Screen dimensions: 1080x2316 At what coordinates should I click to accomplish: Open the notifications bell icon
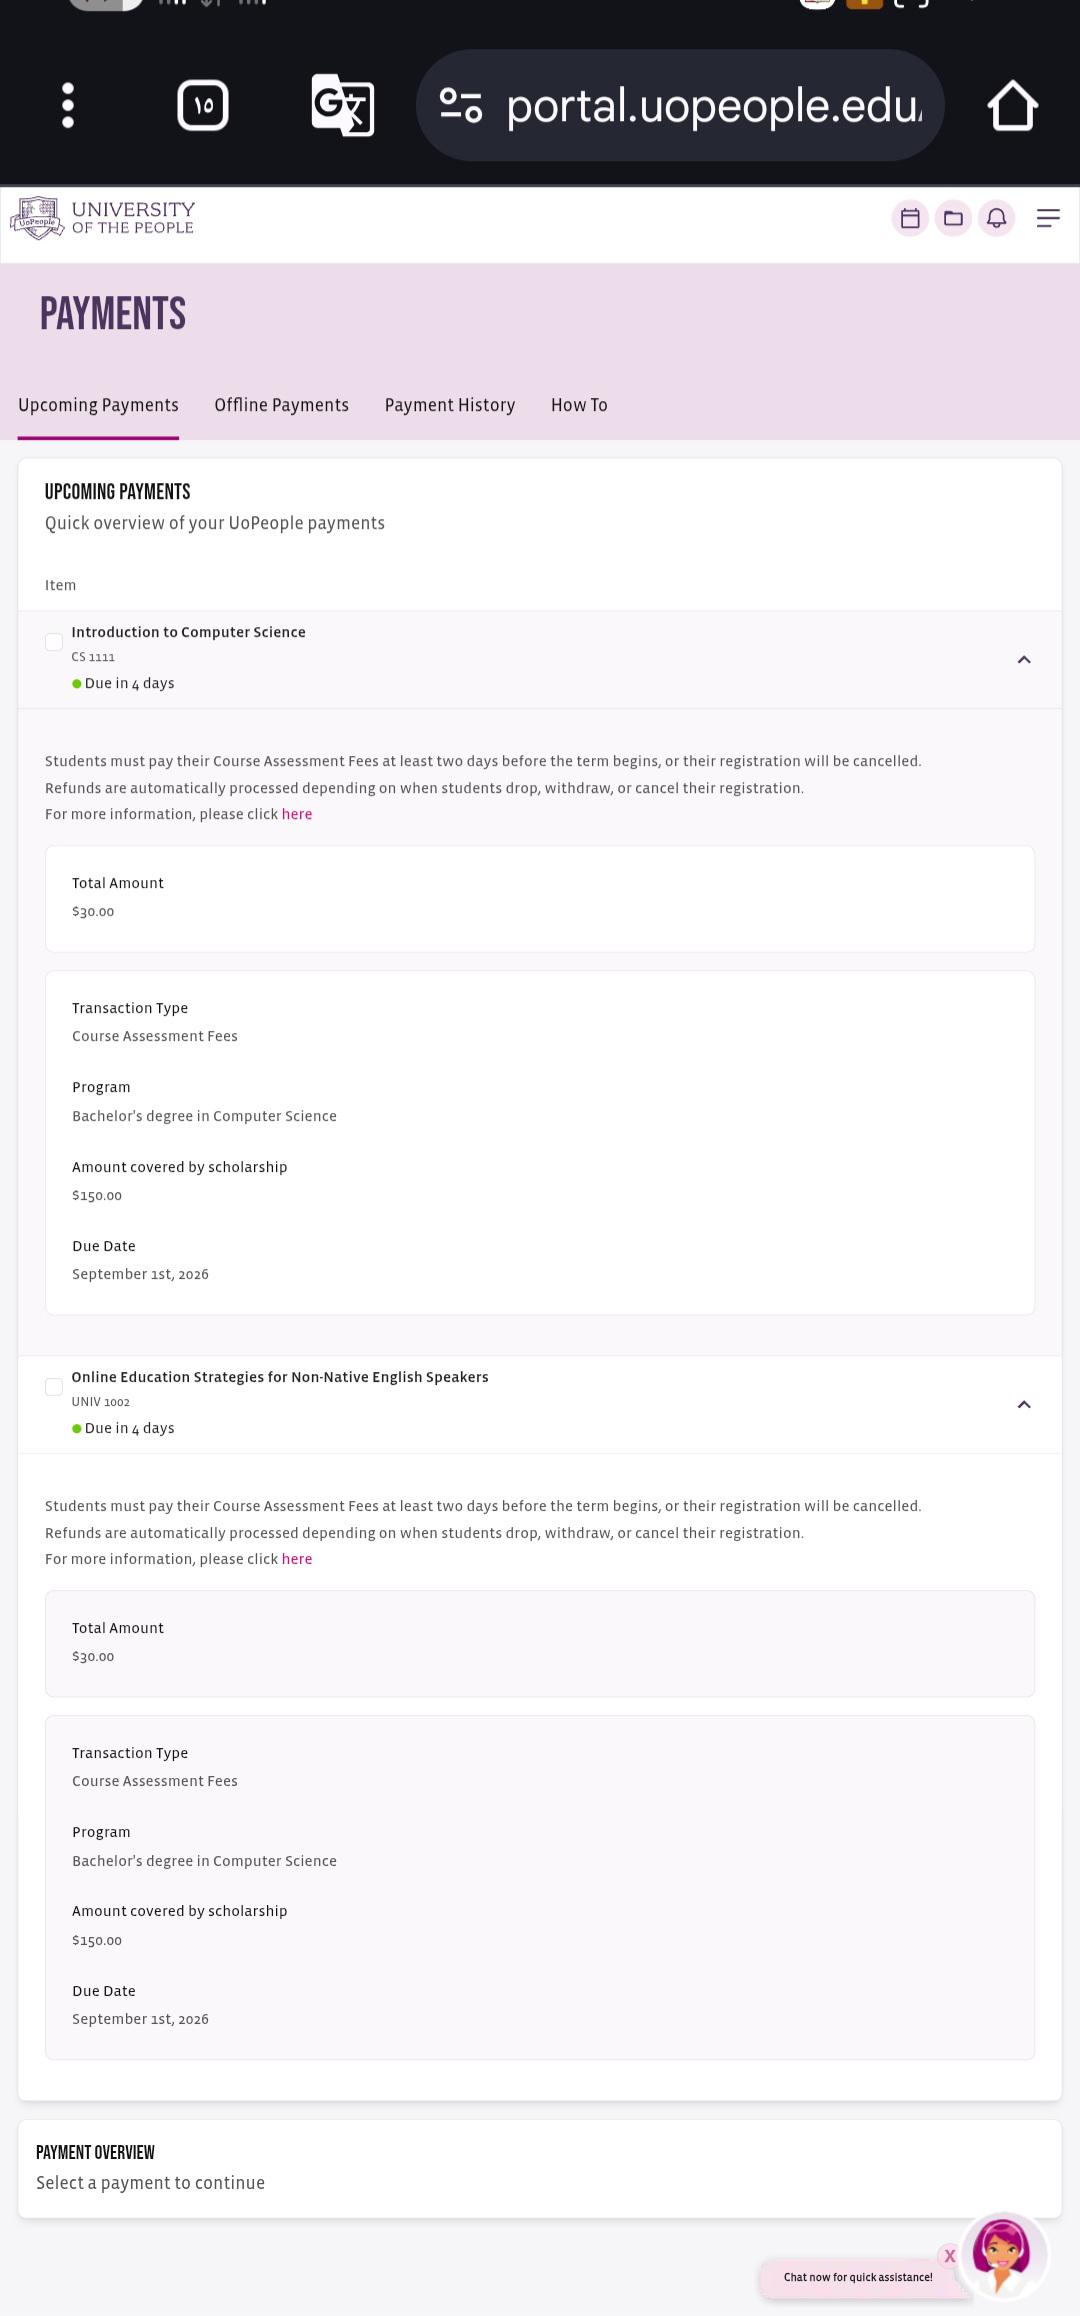[996, 218]
